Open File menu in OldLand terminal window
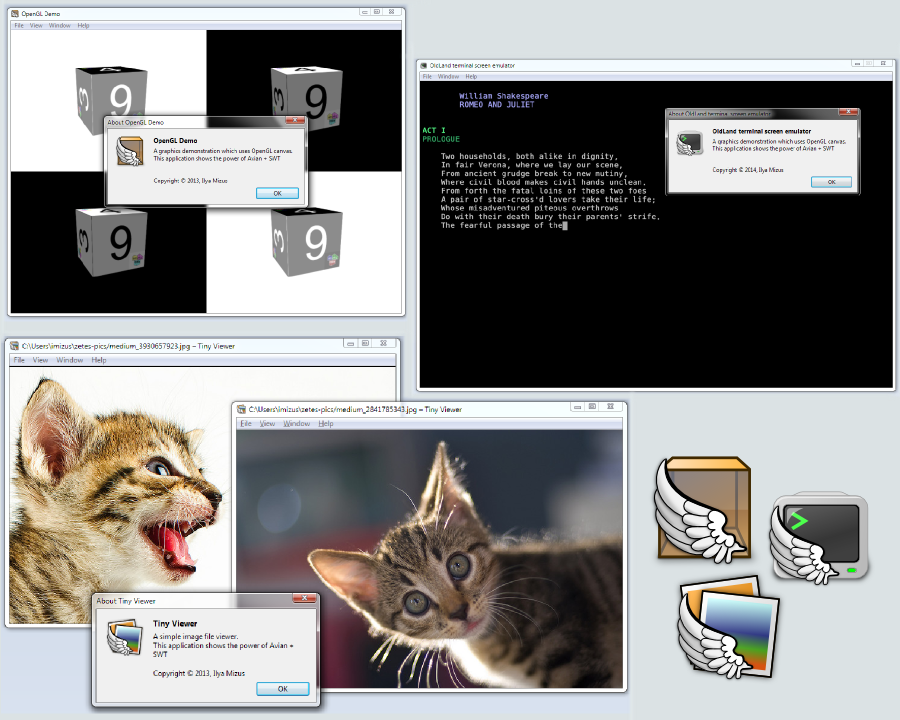 click(427, 76)
